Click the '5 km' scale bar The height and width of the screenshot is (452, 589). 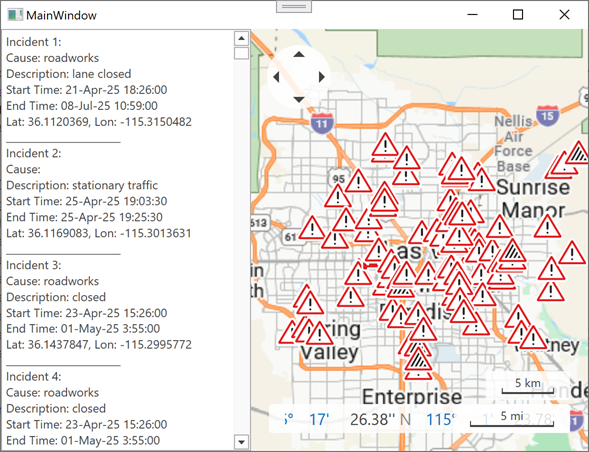[527, 386]
